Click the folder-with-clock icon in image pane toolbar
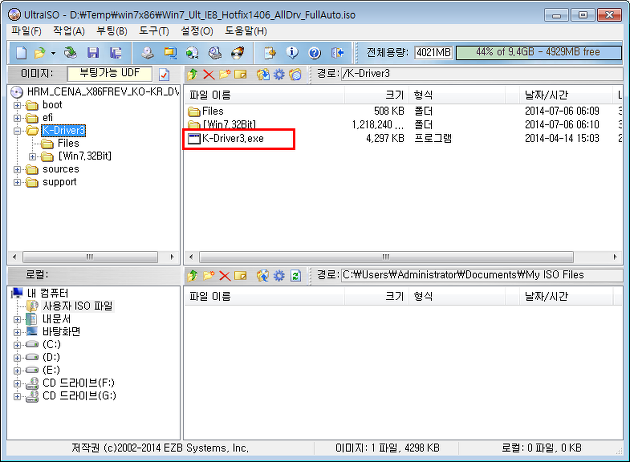This screenshot has height=462, width=630. tap(295, 74)
